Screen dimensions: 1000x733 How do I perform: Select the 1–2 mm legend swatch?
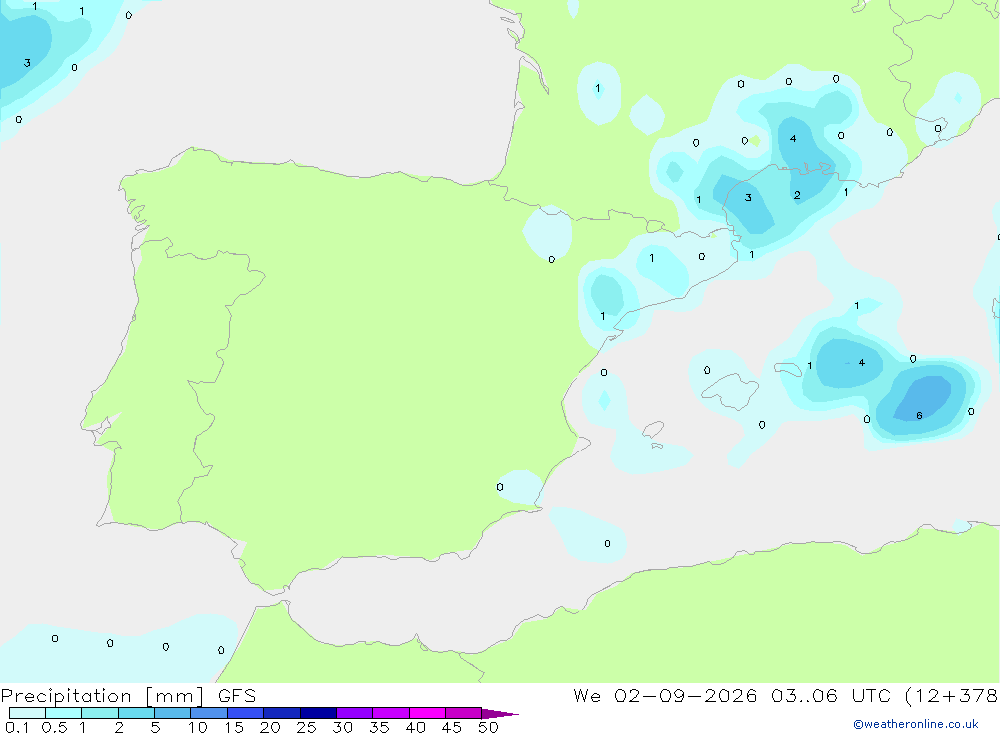pos(100,713)
